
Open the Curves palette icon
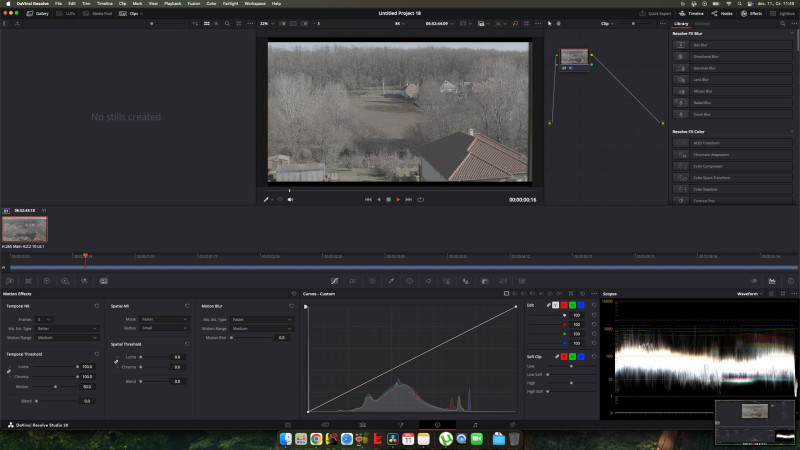(335, 281)
